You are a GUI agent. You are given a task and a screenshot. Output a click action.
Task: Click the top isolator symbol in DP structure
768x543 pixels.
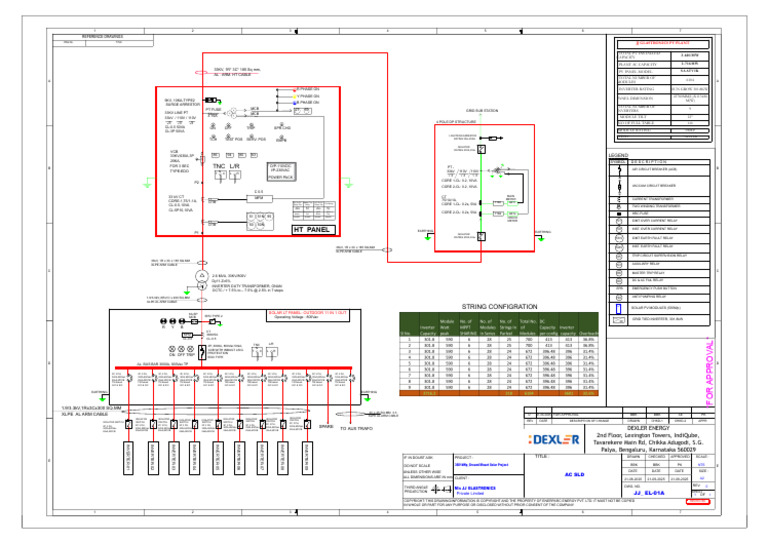481,149
